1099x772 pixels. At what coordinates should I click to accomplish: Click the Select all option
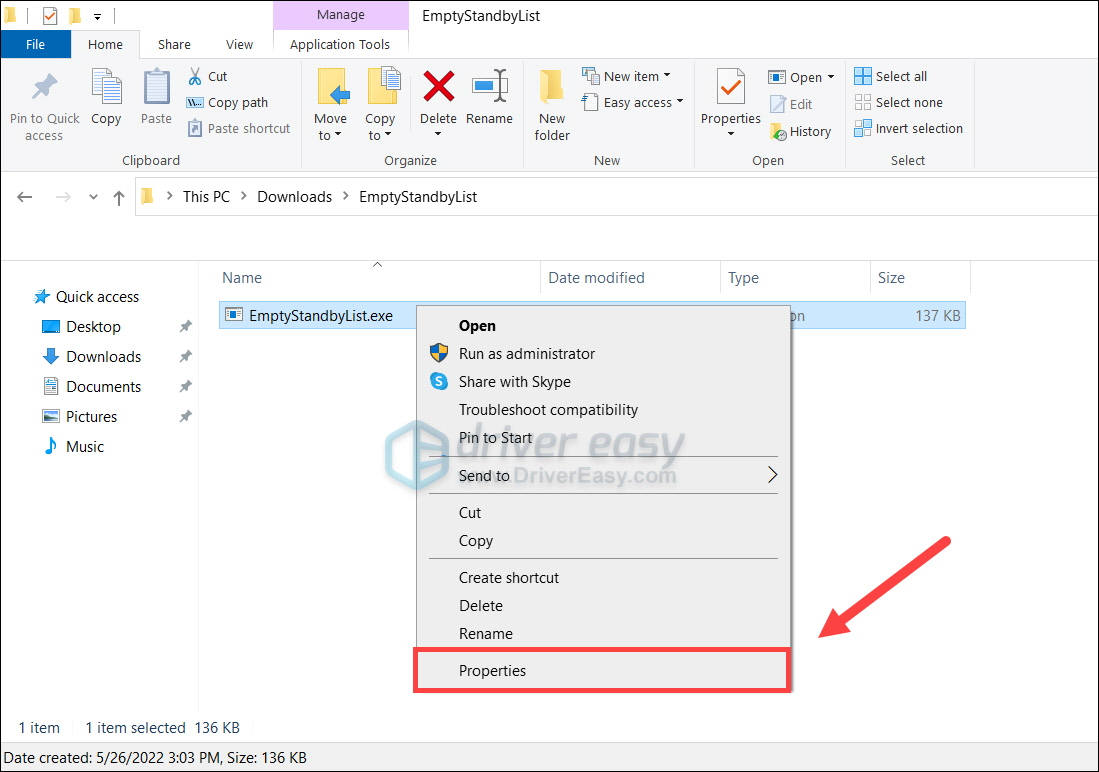pyautogui.click(x=891, y=76)
